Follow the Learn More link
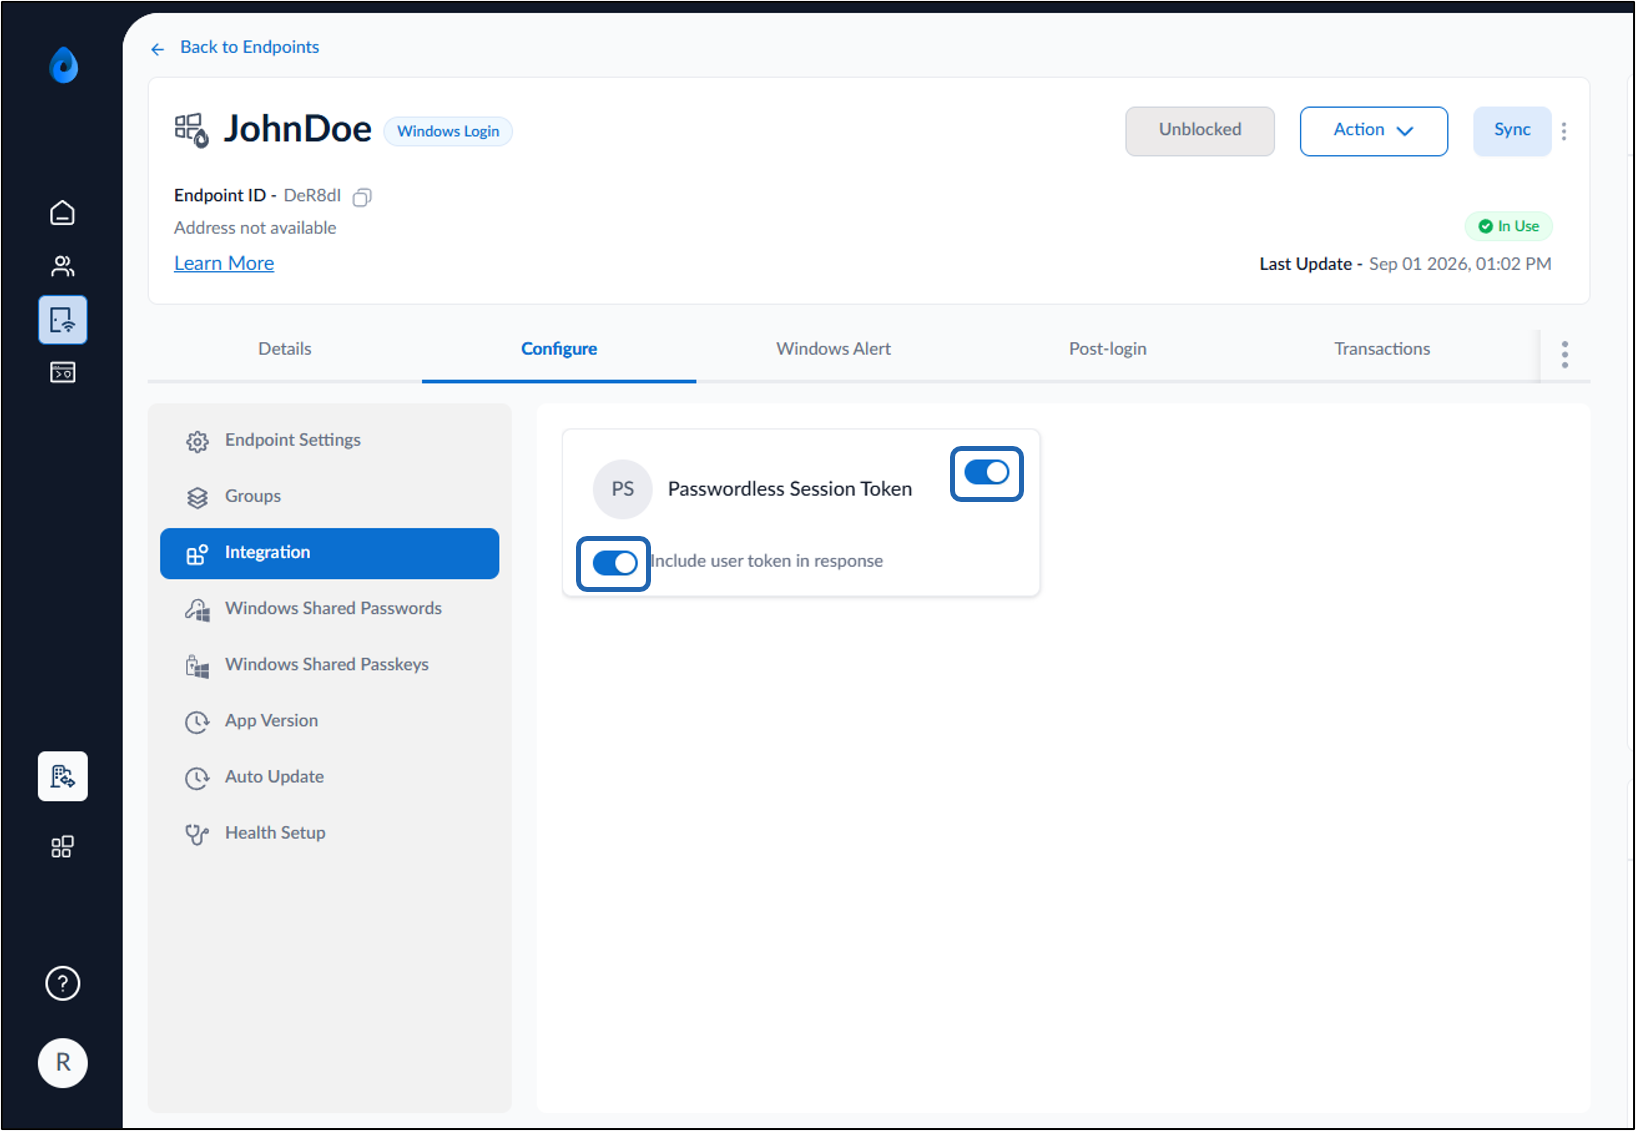The image size is (1636, 1131). coord(224,263)
